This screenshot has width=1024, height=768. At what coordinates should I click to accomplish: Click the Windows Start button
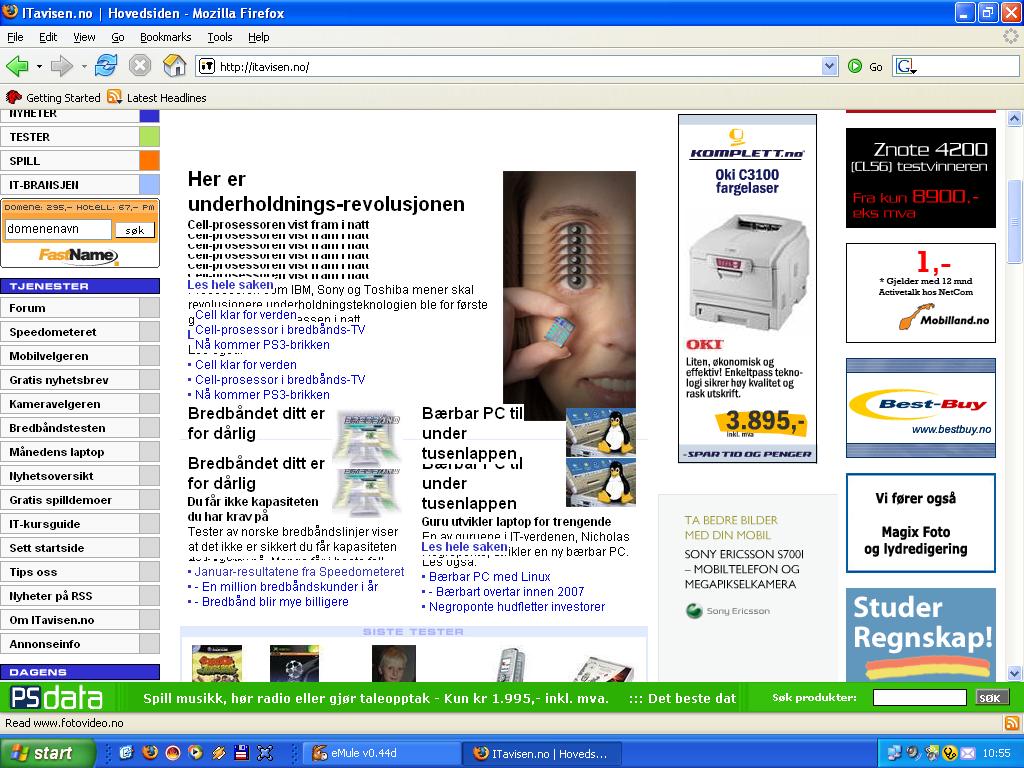click(47, 753)
